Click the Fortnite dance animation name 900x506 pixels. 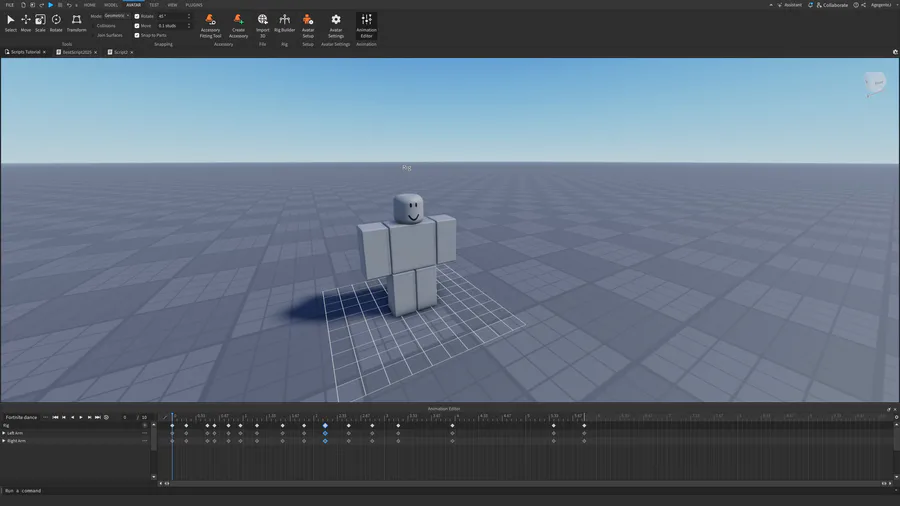tap(21, 417)
